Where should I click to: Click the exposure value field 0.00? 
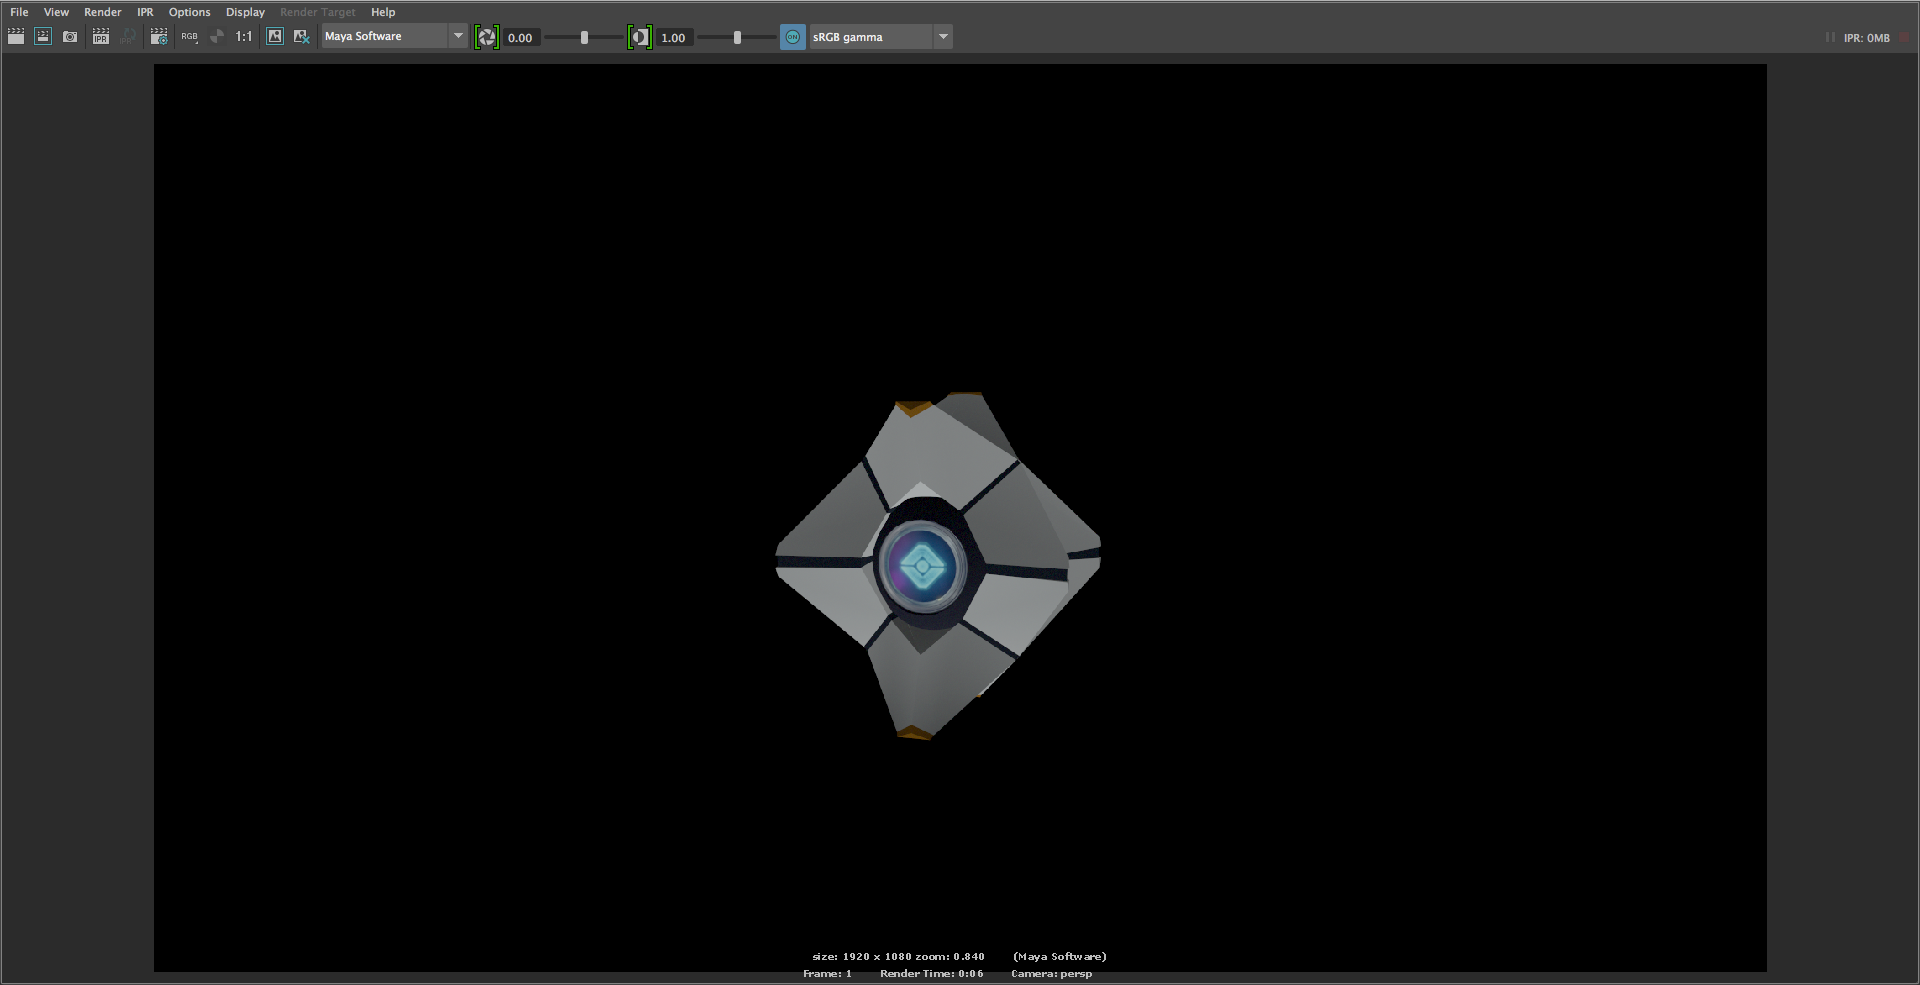[520, 38]
